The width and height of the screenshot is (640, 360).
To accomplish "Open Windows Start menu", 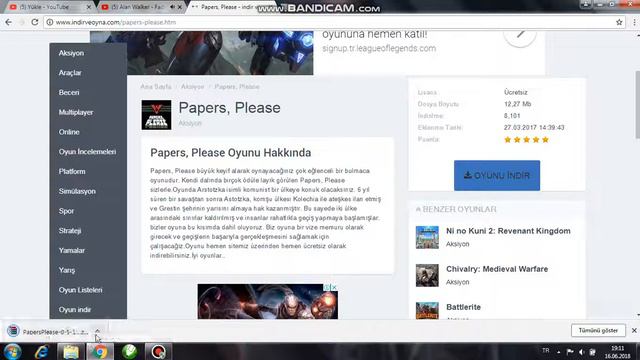I will (12, 351).
